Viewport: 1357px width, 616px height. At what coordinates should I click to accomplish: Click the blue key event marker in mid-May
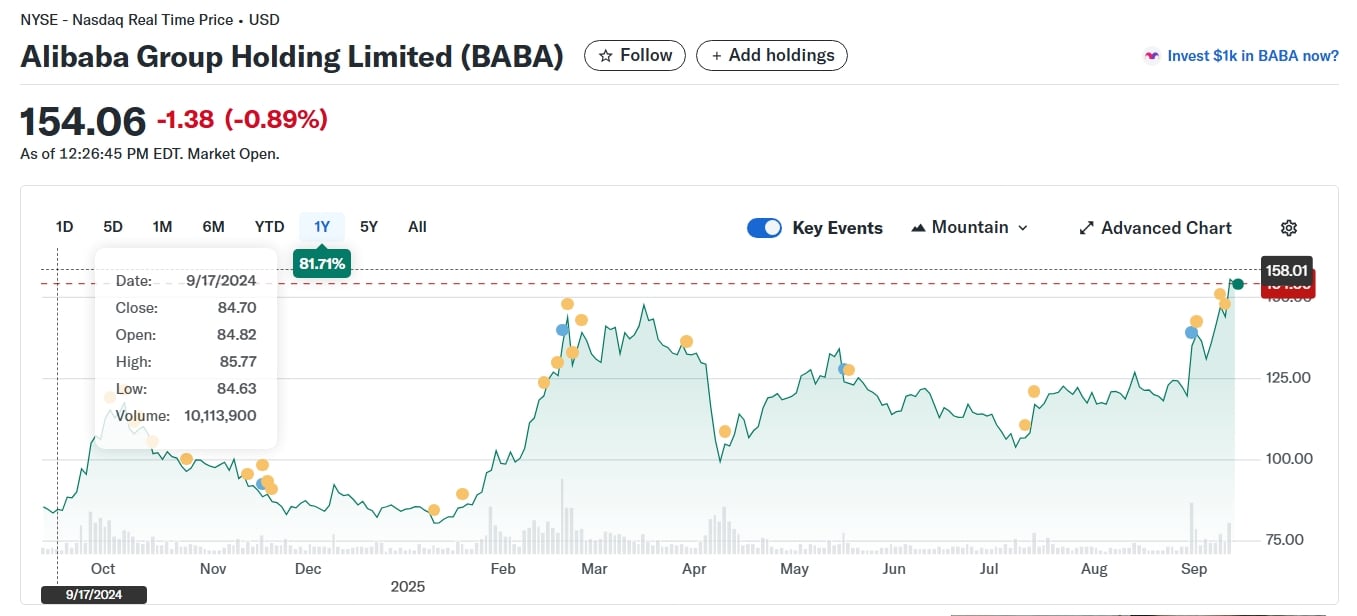(x=842, y=369)
